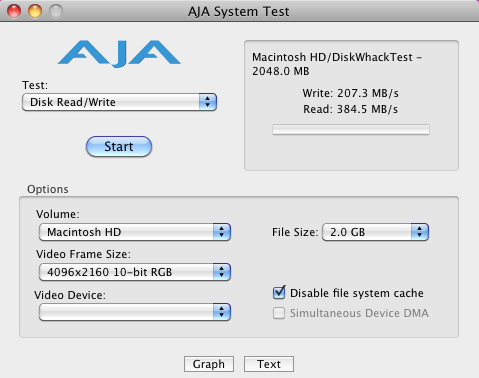Switch to the Text view

point(269,364)
